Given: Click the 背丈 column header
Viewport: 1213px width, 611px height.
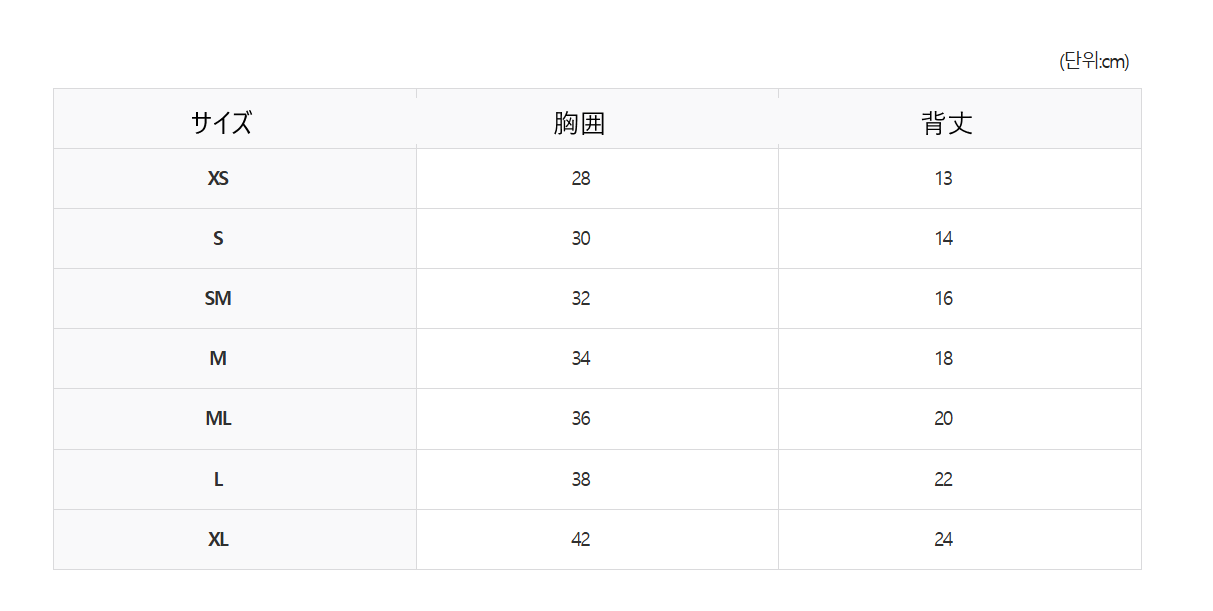Looking at the screenshot, I should 946,123.
